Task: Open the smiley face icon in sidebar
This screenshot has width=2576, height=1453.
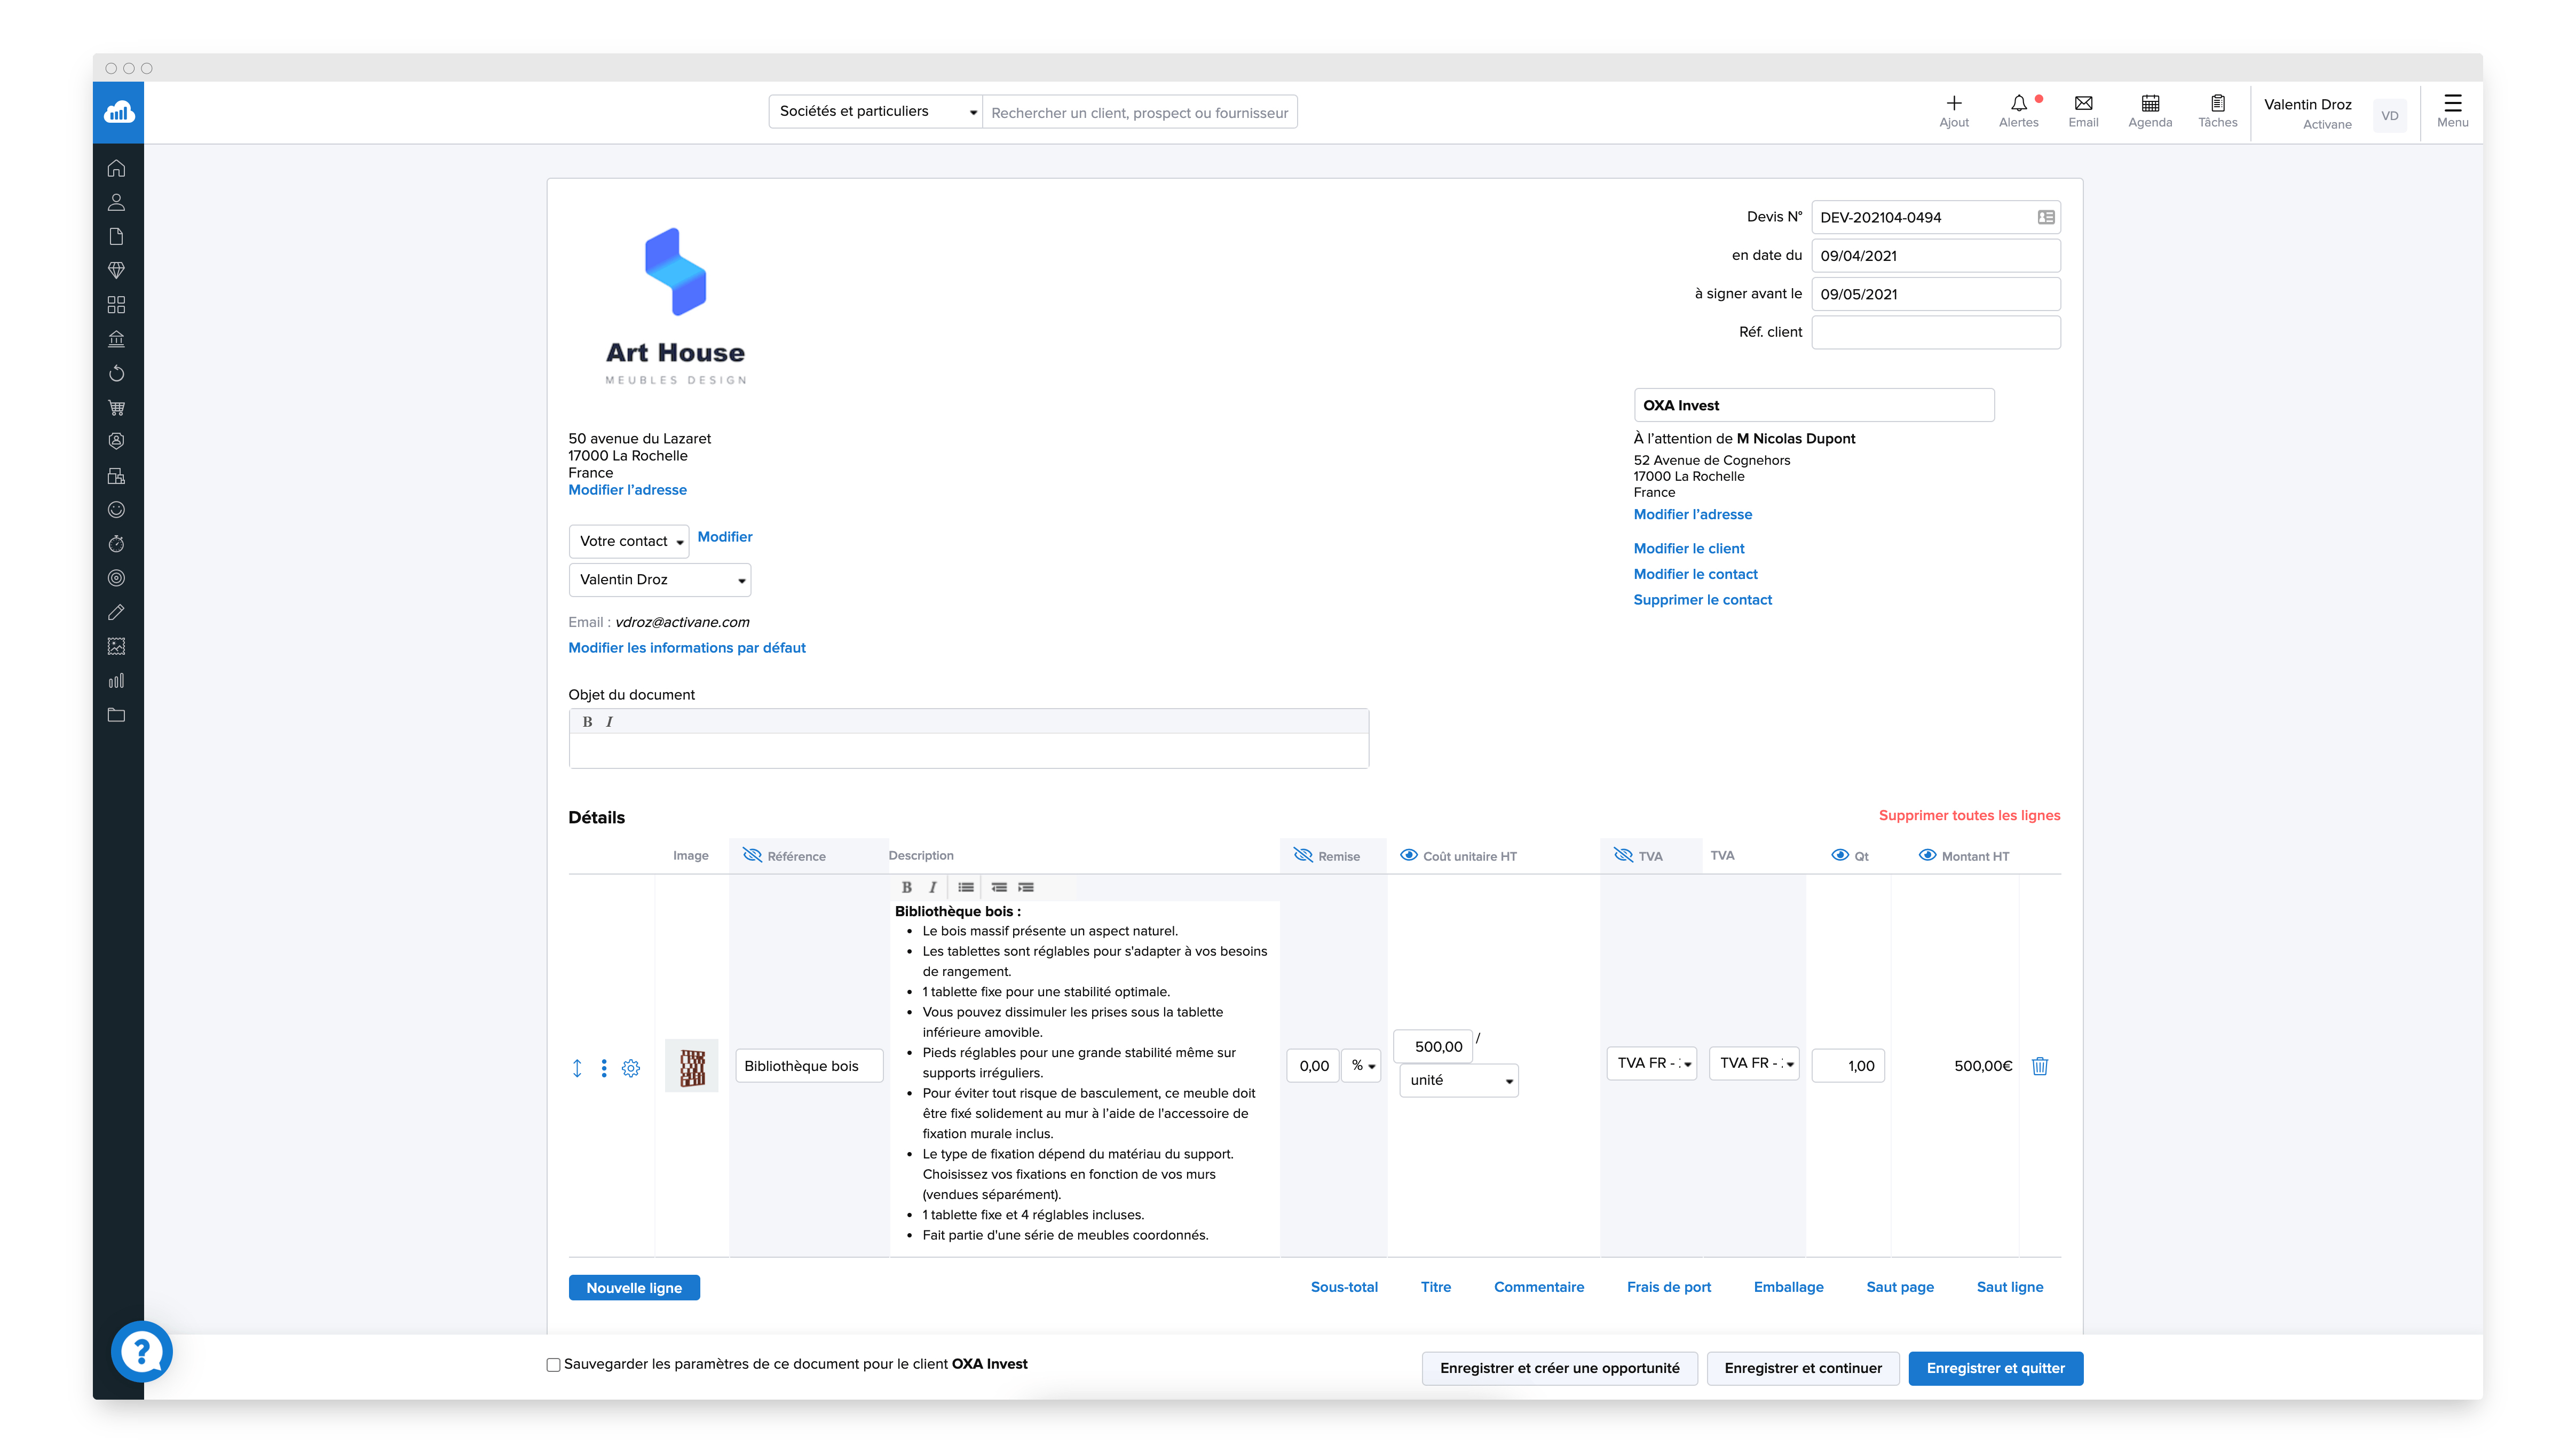Action: point(116,510)
